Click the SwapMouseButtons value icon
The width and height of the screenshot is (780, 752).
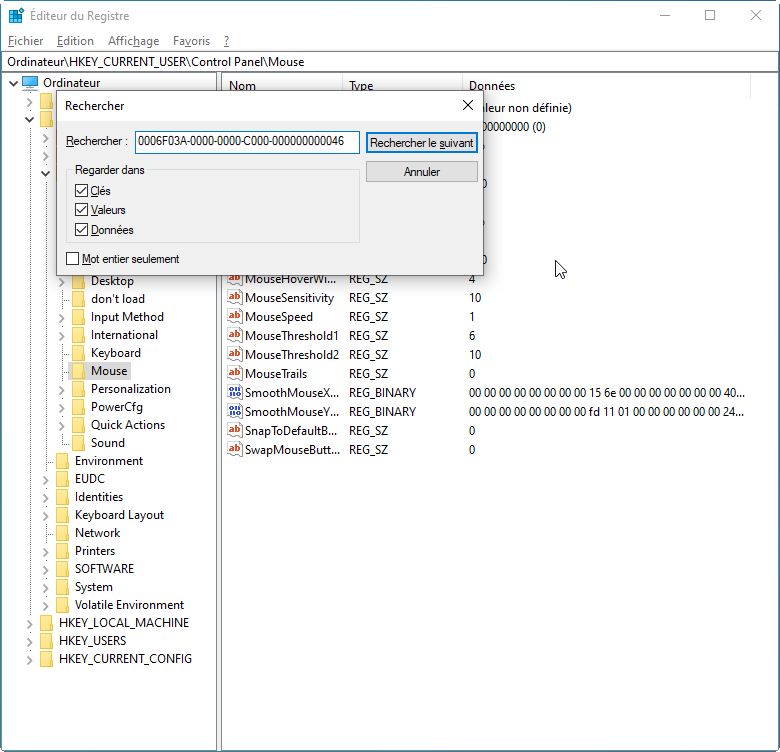coord(236,450)
